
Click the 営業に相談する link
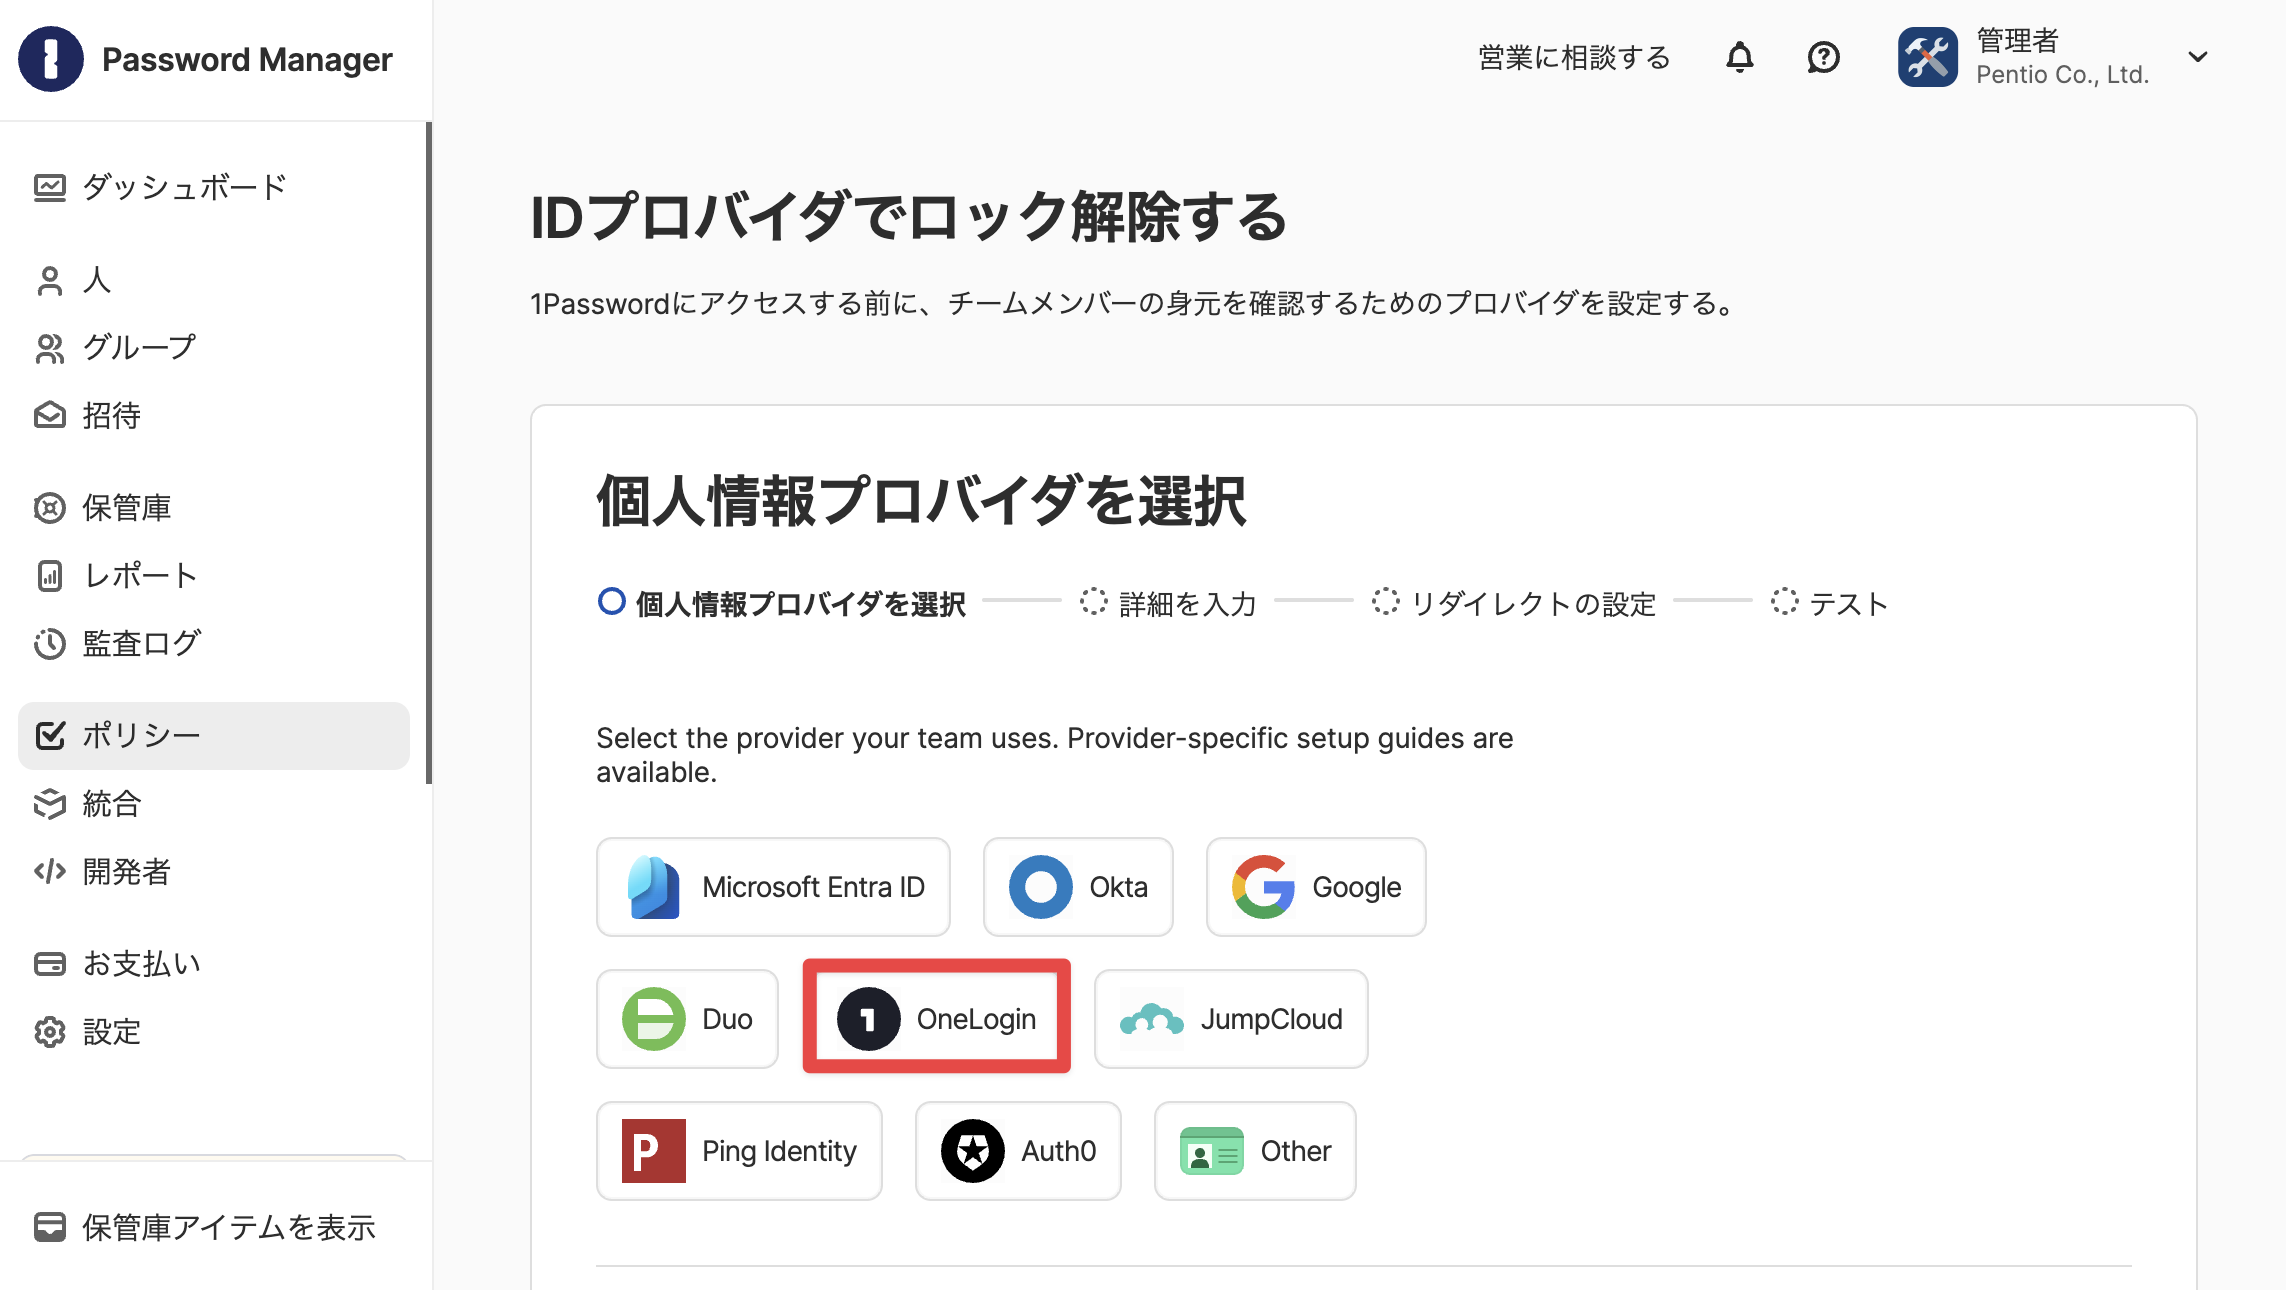pyautogui.click(x=1574, y=58)
